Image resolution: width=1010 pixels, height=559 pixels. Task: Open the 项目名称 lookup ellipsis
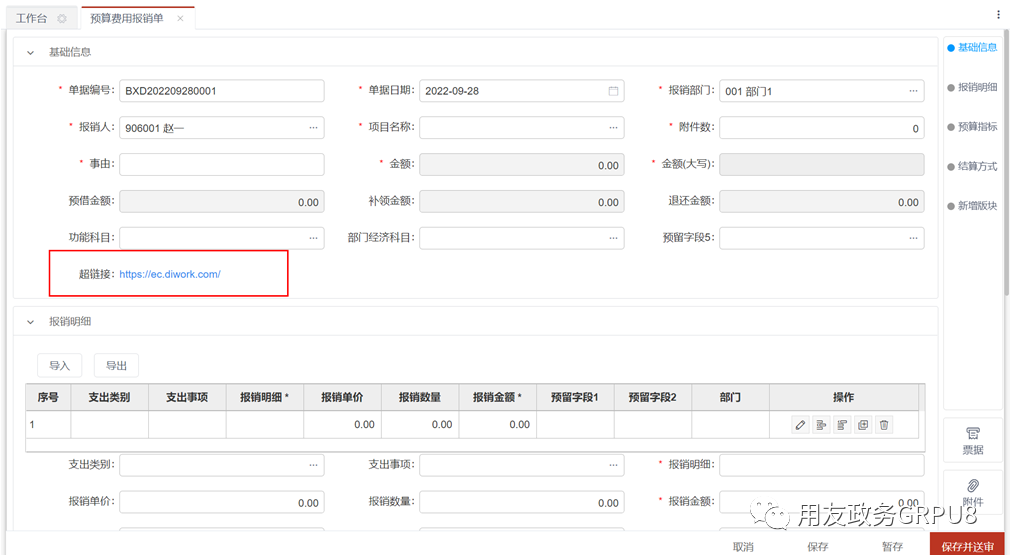pyautogui.click(x=613, y=128)
